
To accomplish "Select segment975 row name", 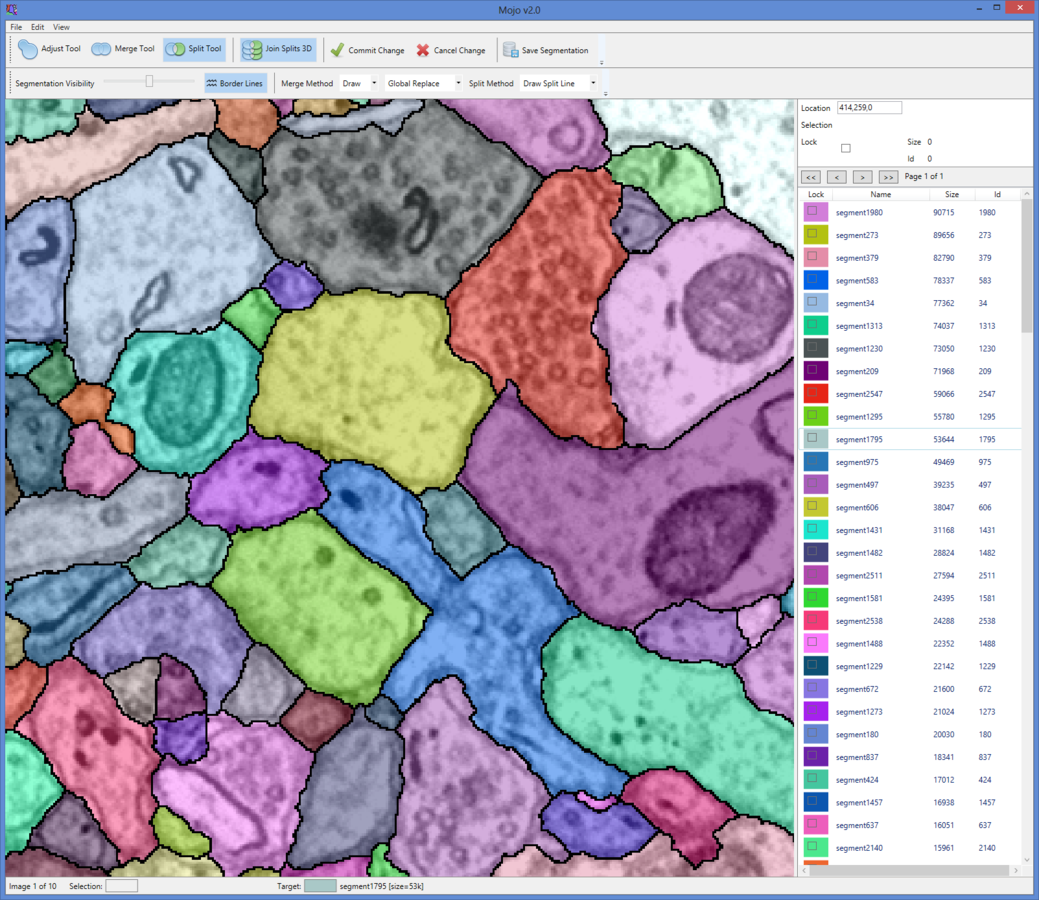I will (857, 462).
